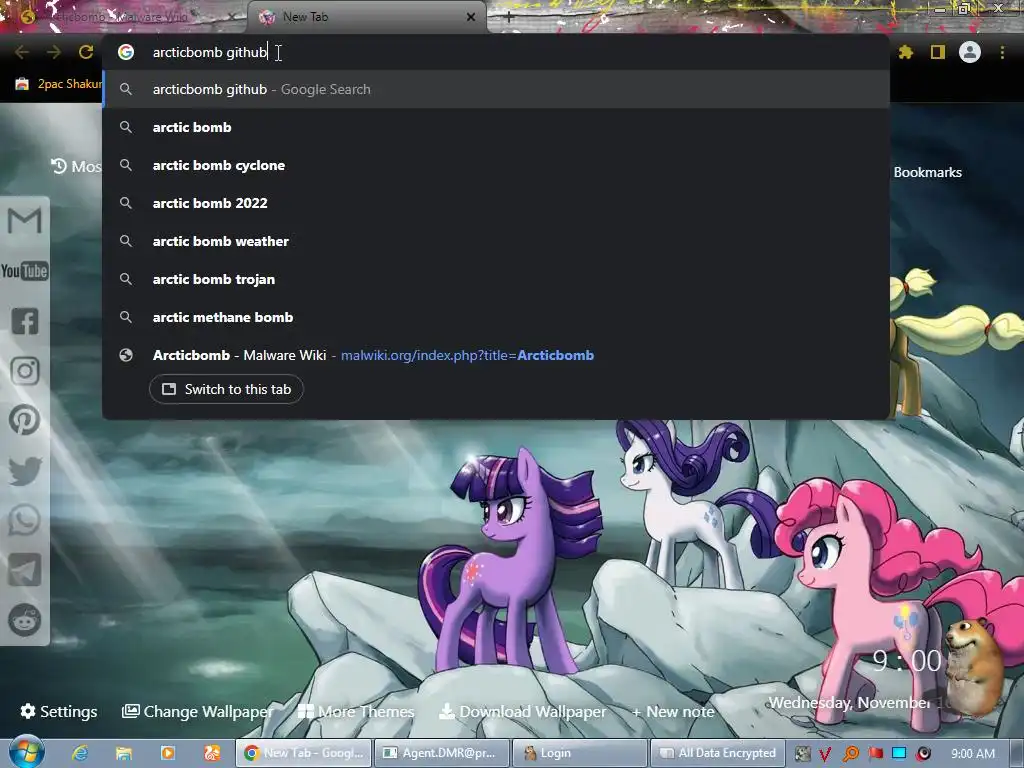Switch to the 'Login' taskbar window

coord(579,753)
